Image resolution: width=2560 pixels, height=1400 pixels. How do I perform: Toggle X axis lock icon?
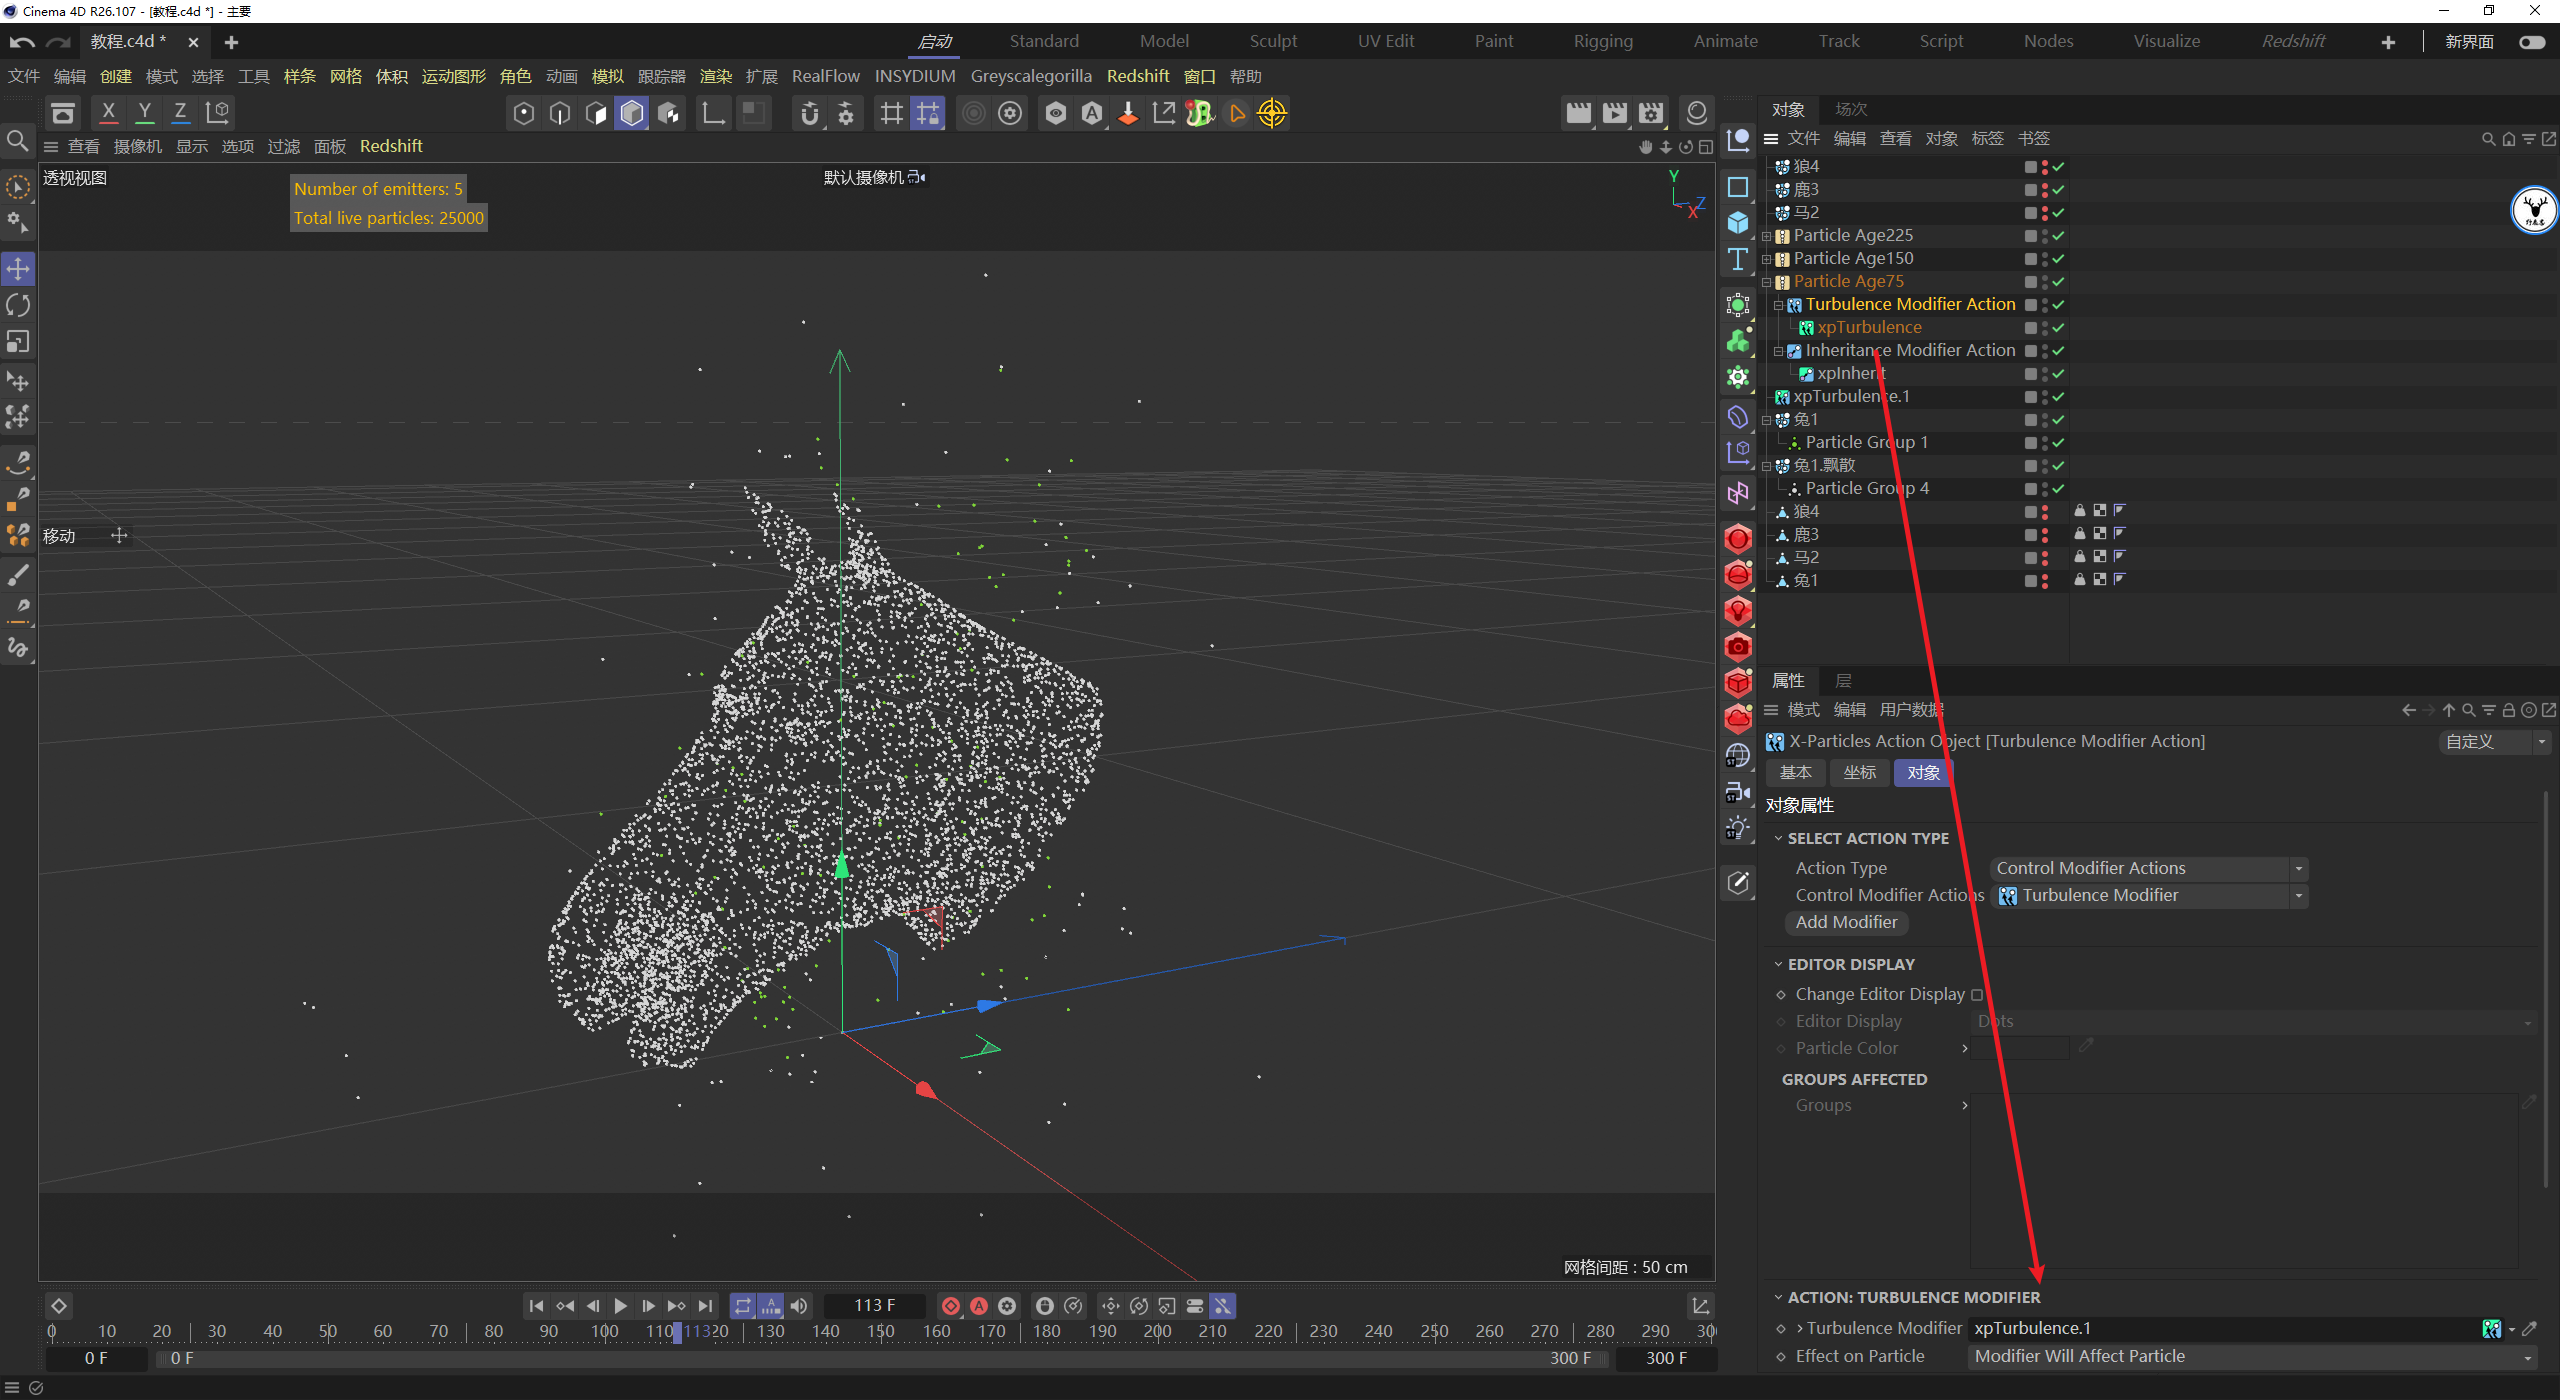(x=108, y=113)
